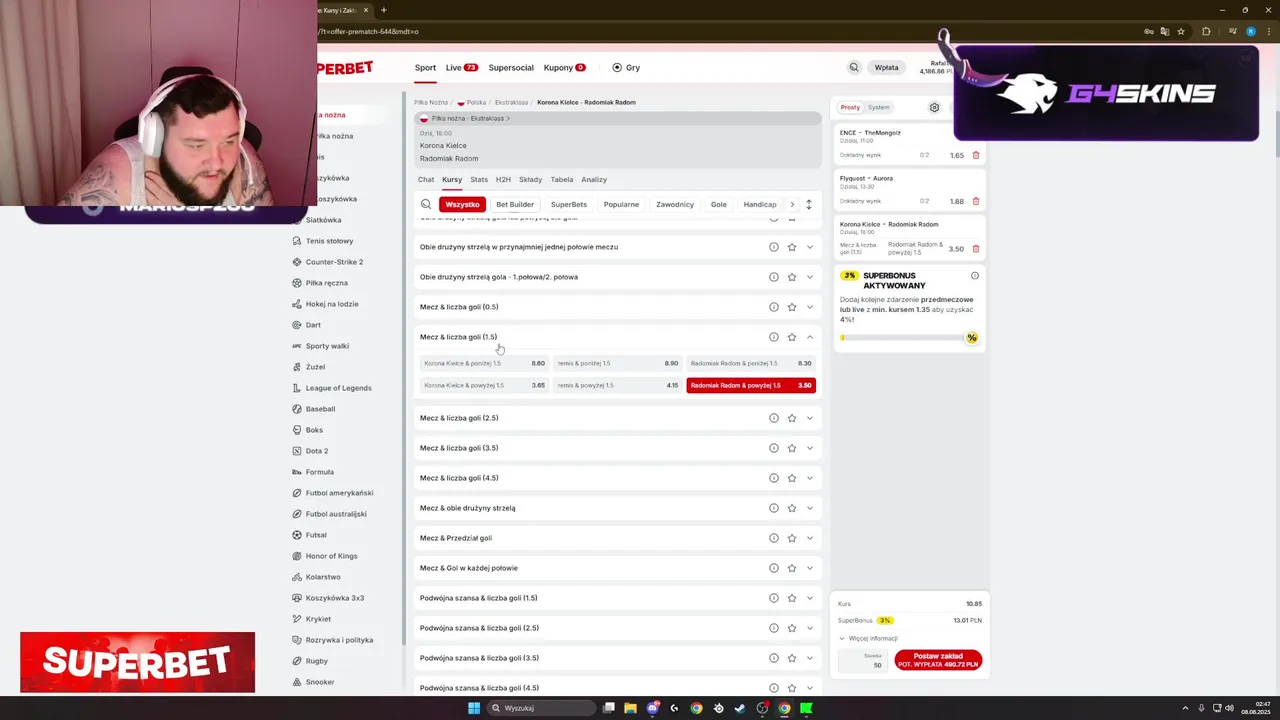Click the Postaw zakład button
The height and width of the screenshot is (720, 1280).
pos(938,660)
